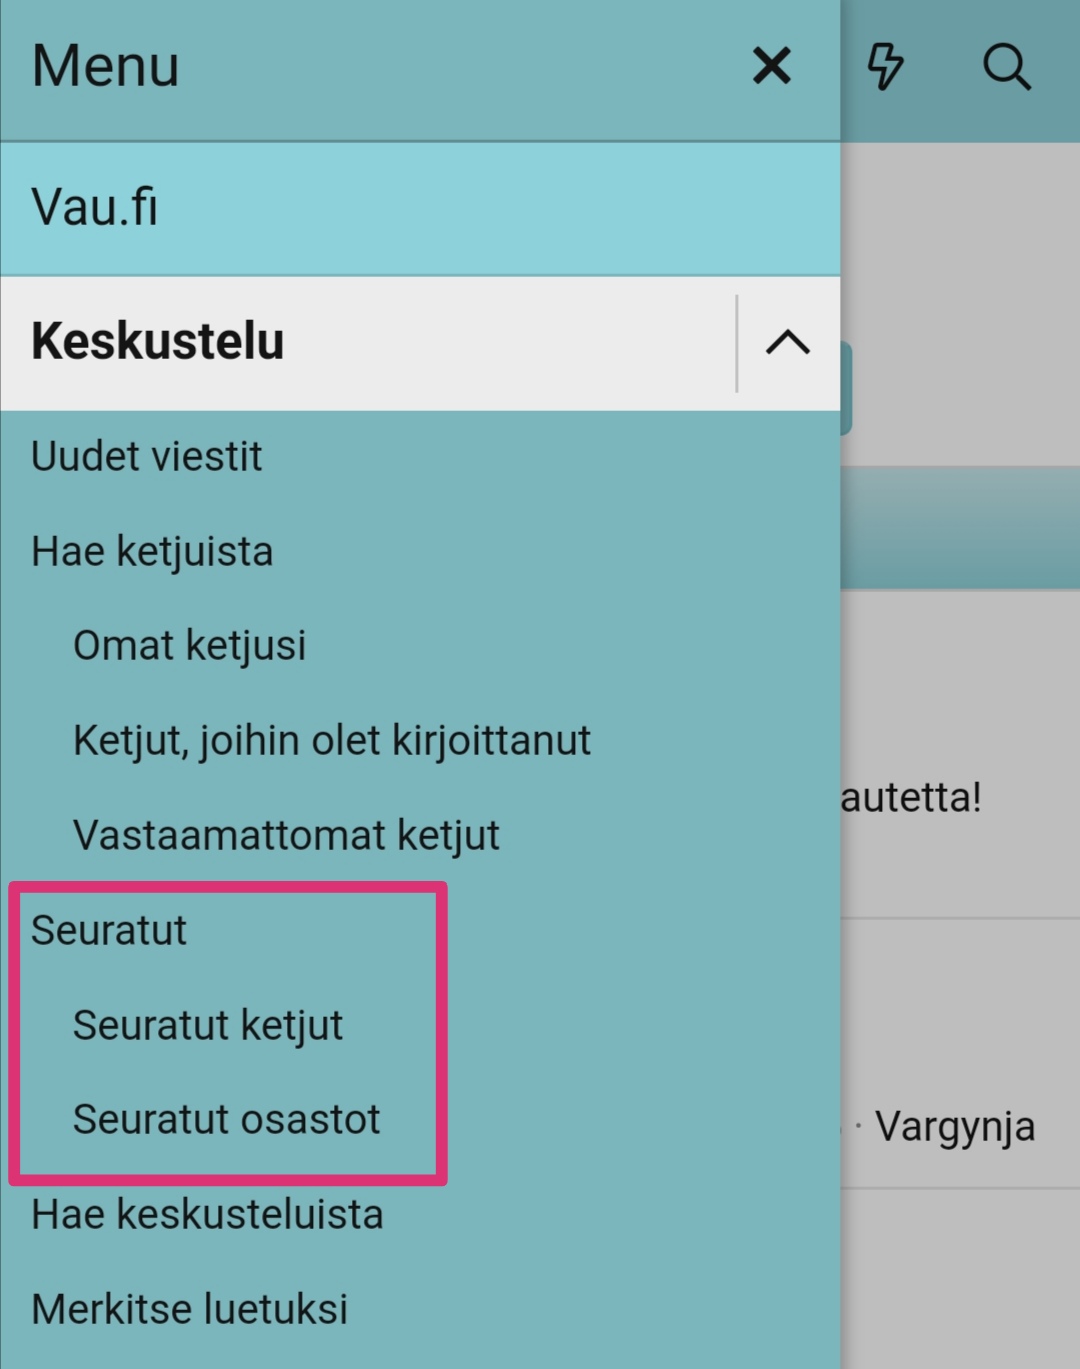Open Seuratut osastot

(227, 1119)
